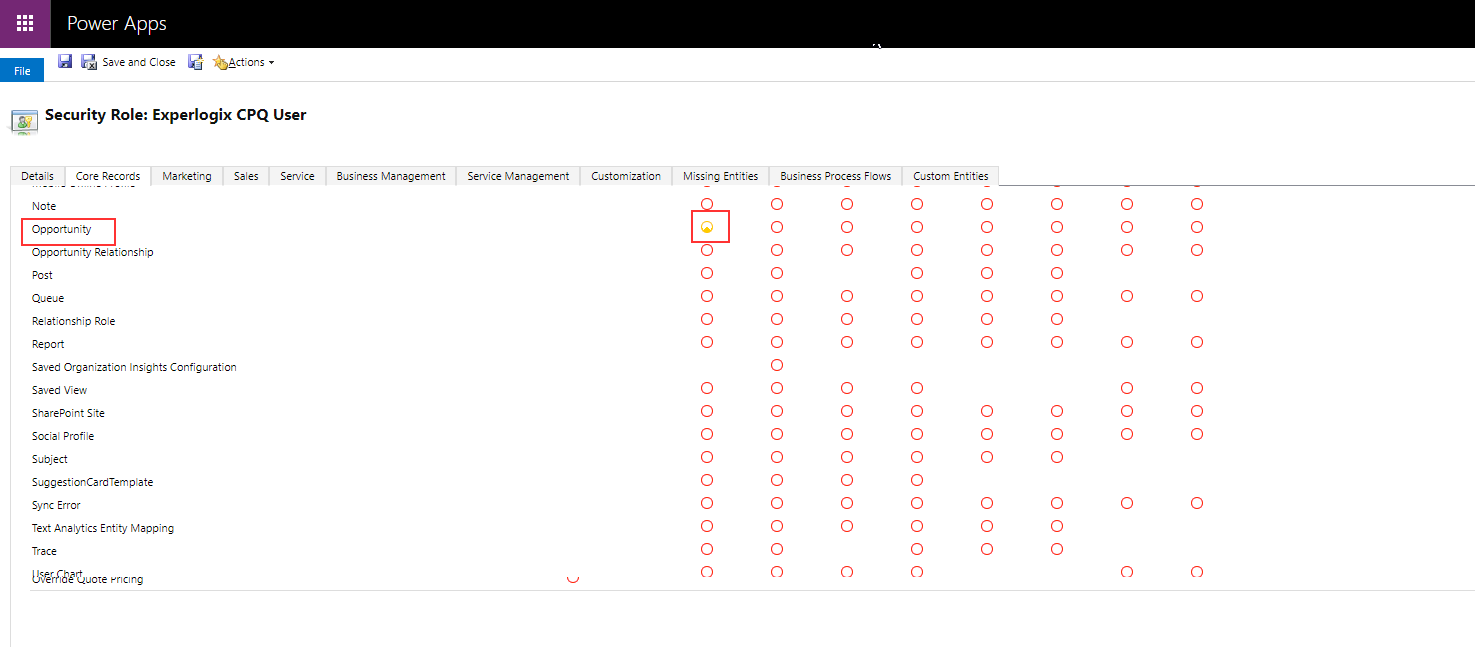Viewport: 1475px width, 647px height.
Task: Toggle Create privilege circle in Note row
Action: [707, 204]
